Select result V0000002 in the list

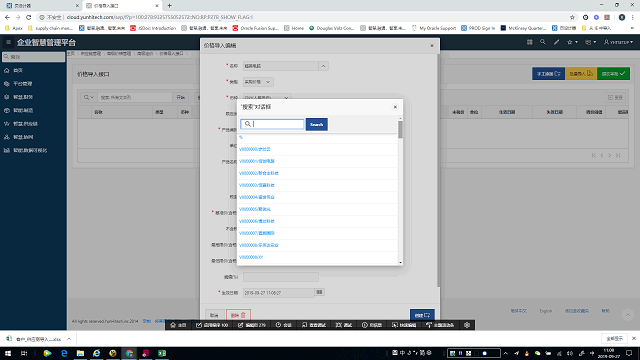(259, 173)
